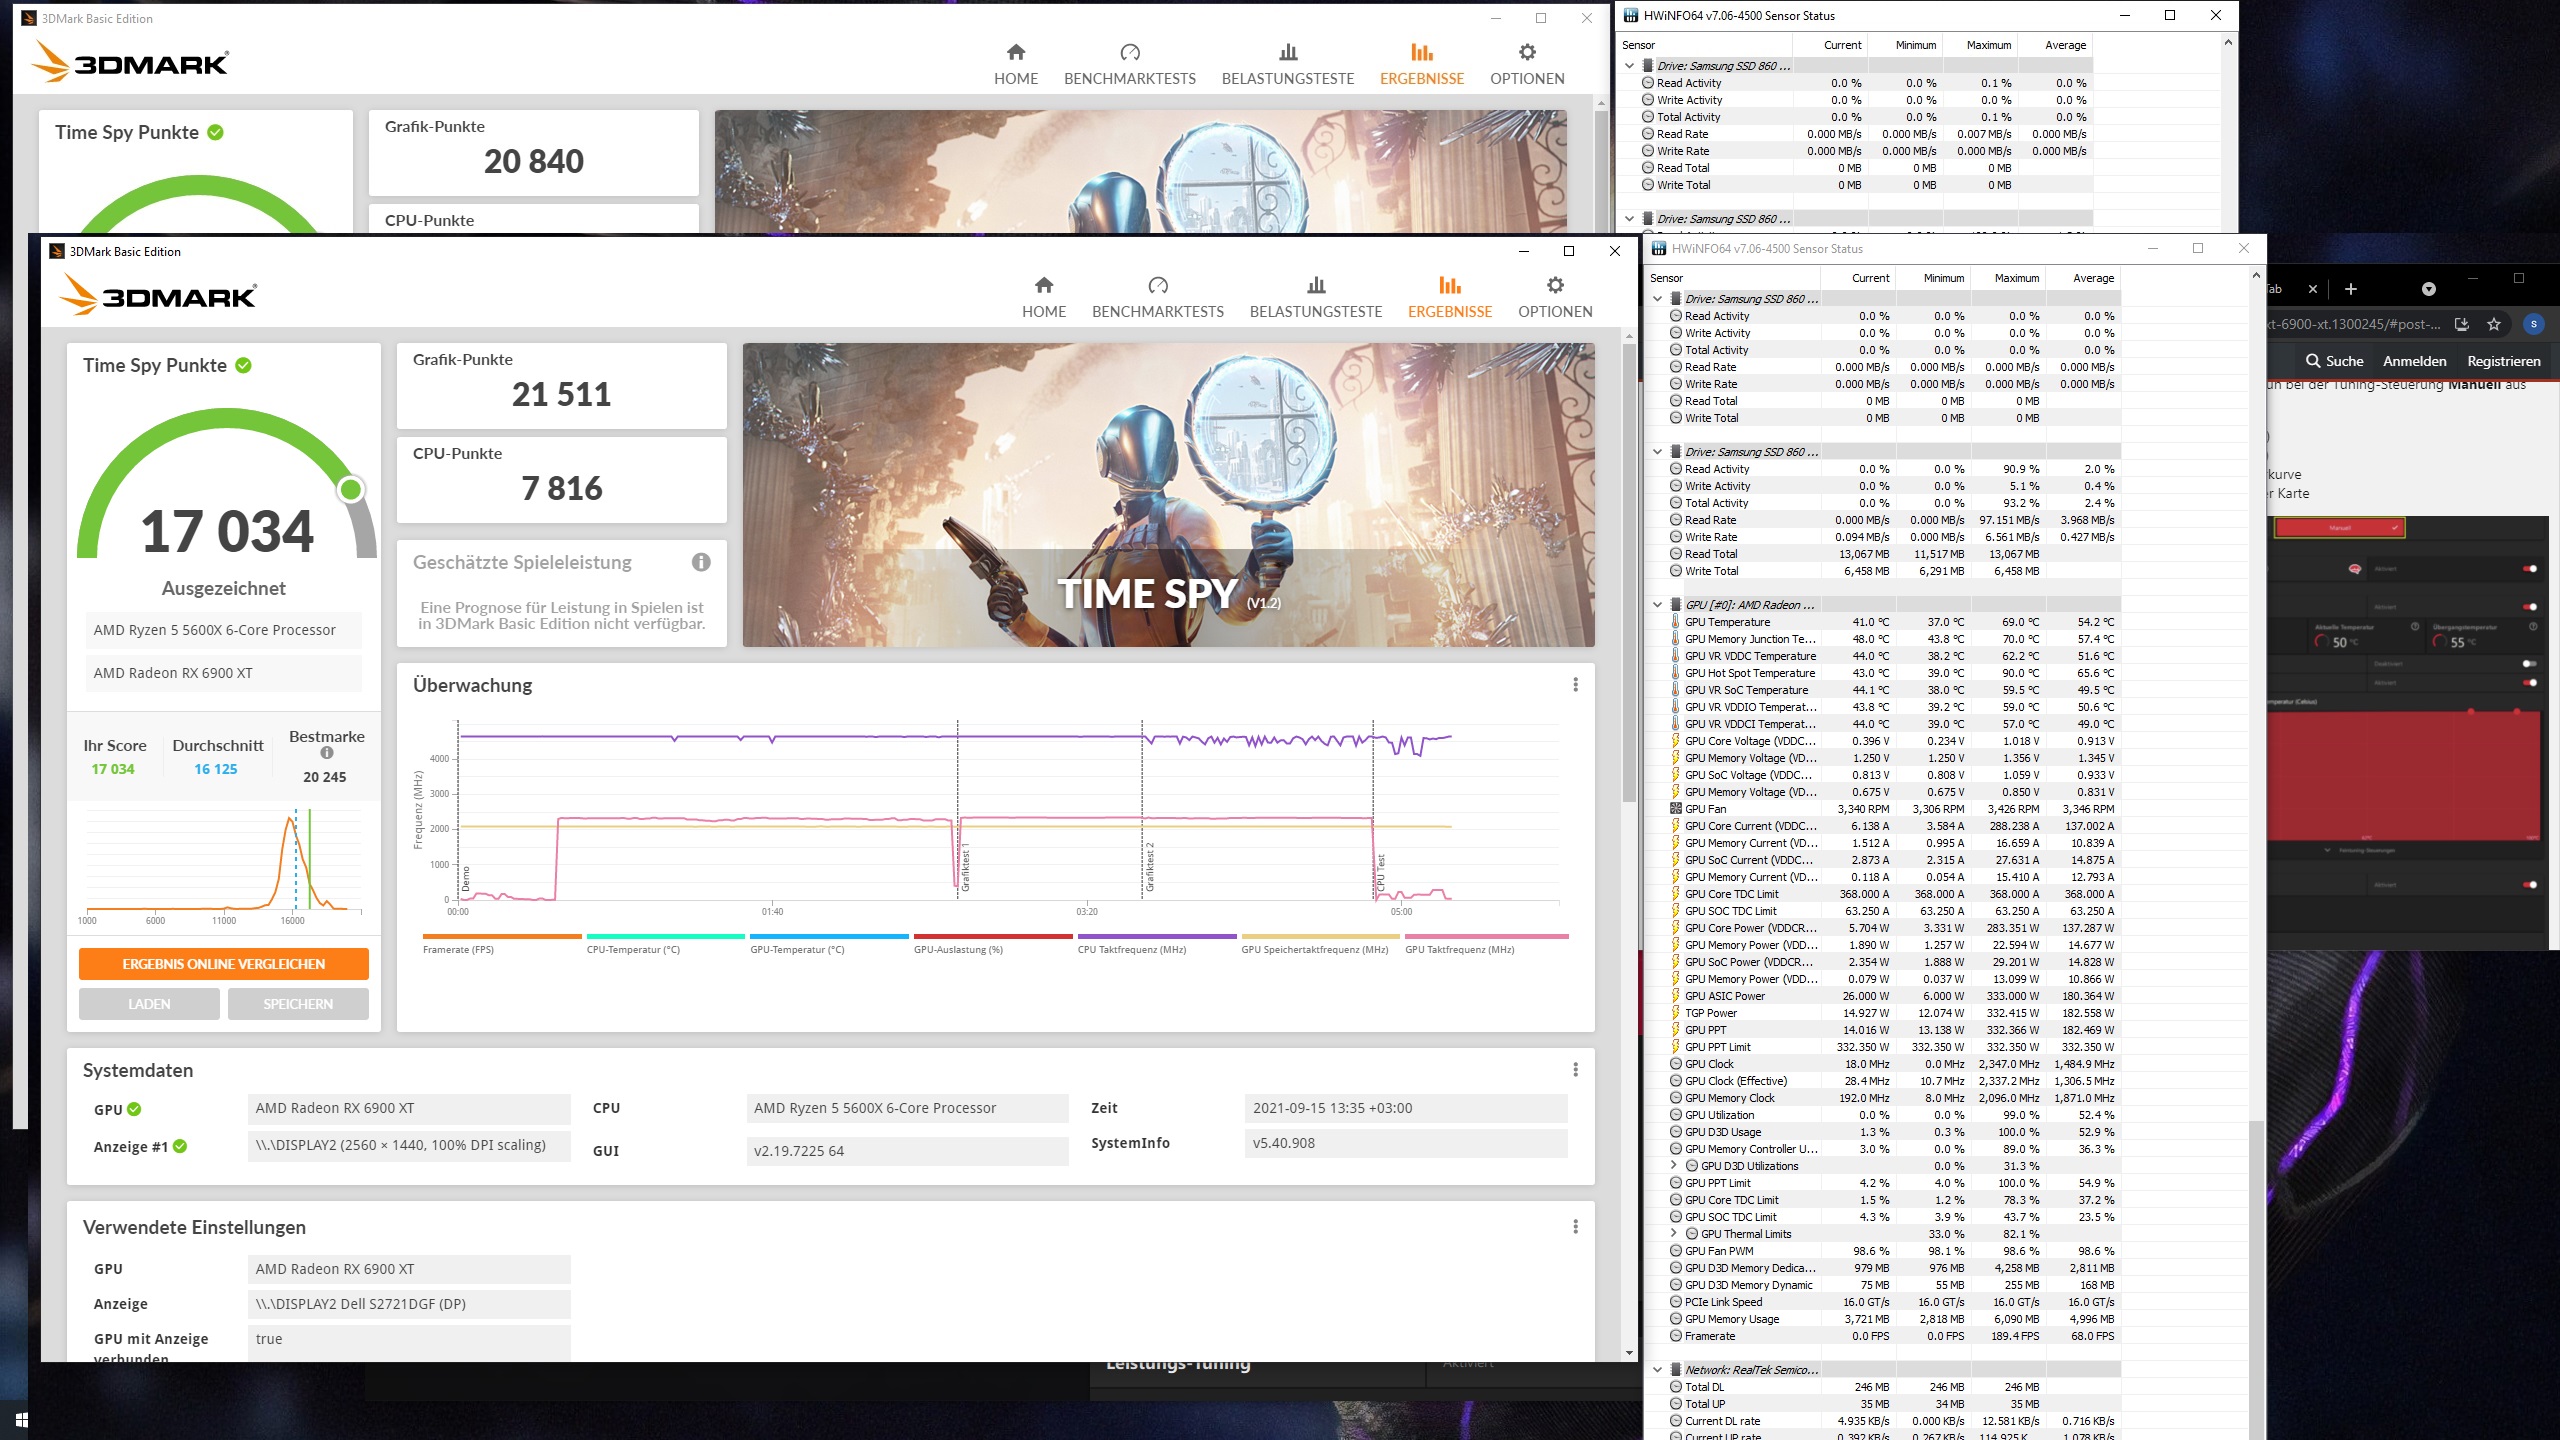Image resolution: width=2560 pixels, height=1440 pixels.
Task: Open three-dot menu of Systemdaten section
Action: [1575, 1070]
